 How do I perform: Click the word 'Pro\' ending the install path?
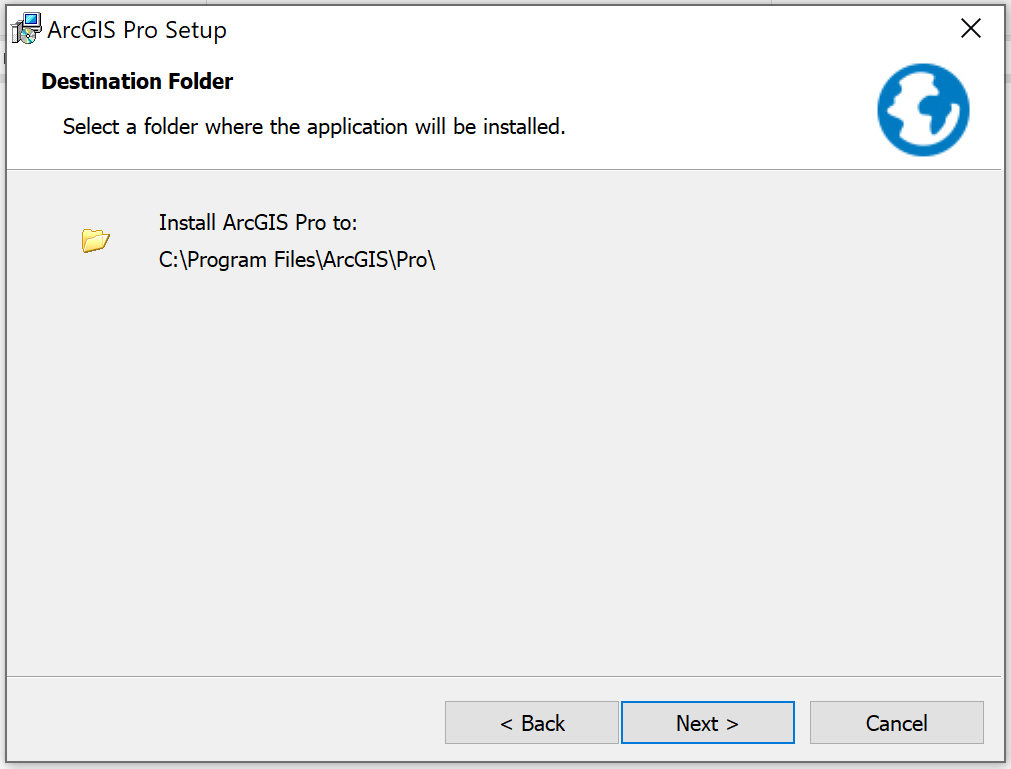pos(416,260)
